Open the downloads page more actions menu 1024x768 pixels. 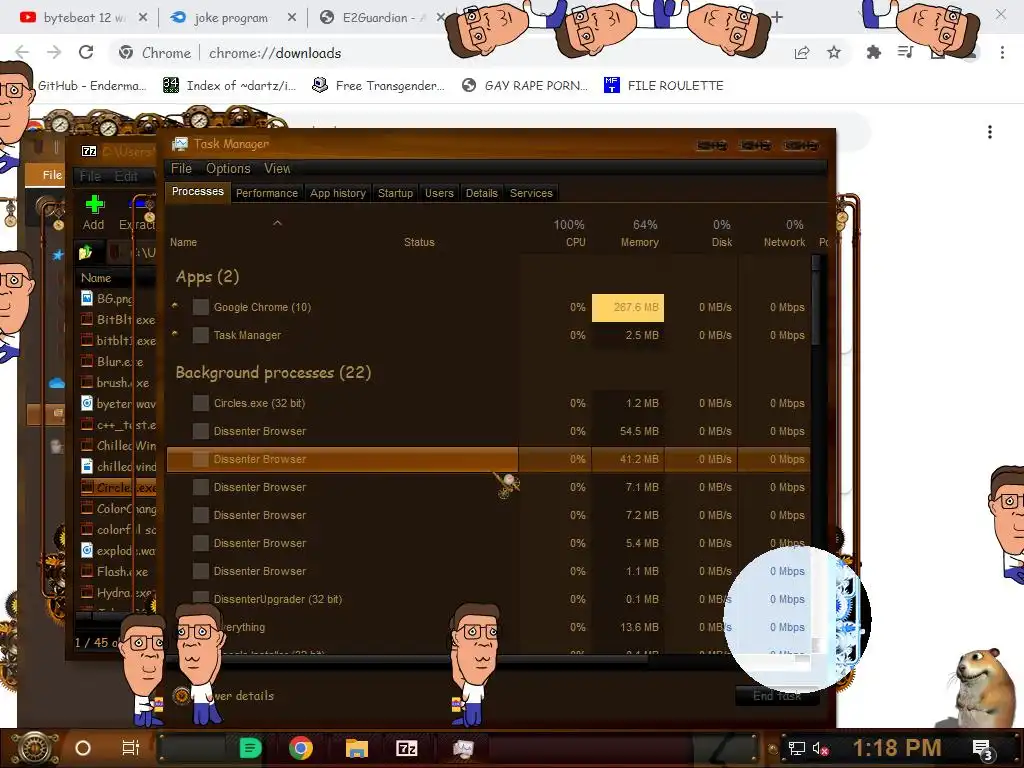[x=990, y=132]
